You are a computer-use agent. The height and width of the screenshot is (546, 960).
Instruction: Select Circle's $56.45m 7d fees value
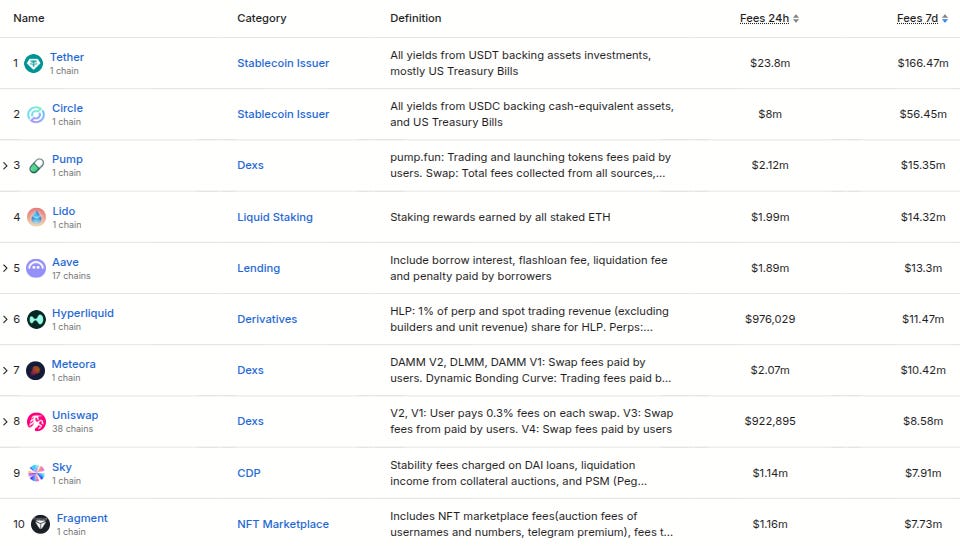(x=923, y=114)
